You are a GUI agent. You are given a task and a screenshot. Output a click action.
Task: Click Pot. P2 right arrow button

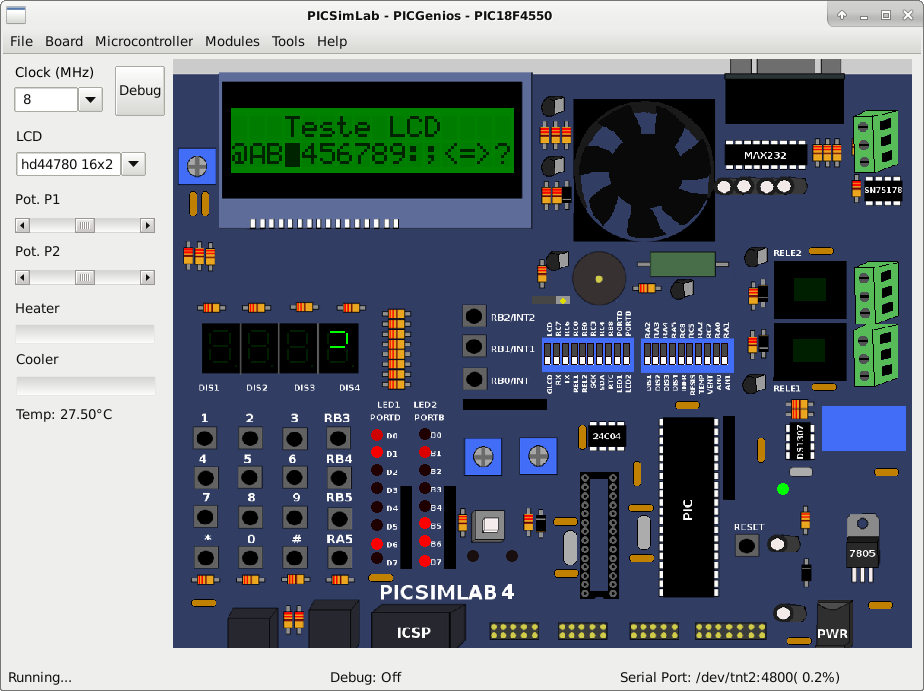pos(147,277)
